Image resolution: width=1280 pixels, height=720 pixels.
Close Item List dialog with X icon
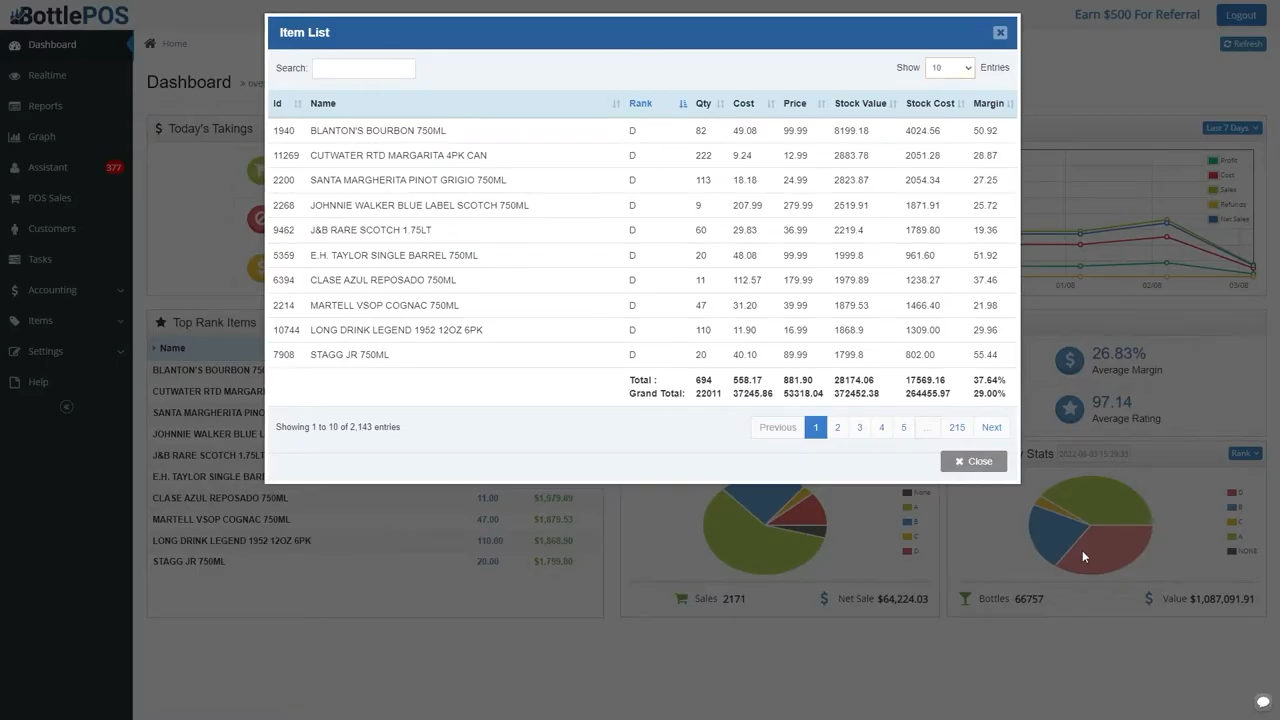[x=1000, y=33]
